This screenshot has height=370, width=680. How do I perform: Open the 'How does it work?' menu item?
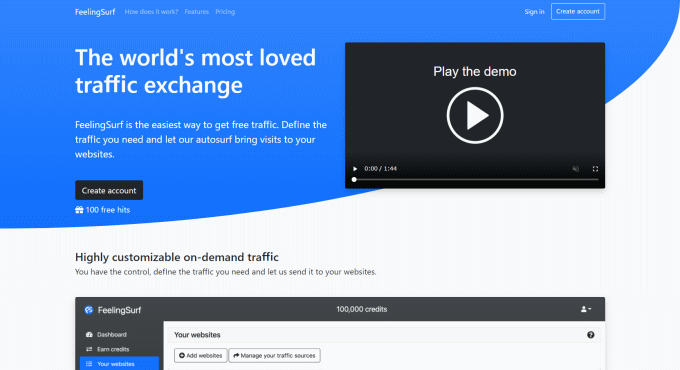(151, 12)
